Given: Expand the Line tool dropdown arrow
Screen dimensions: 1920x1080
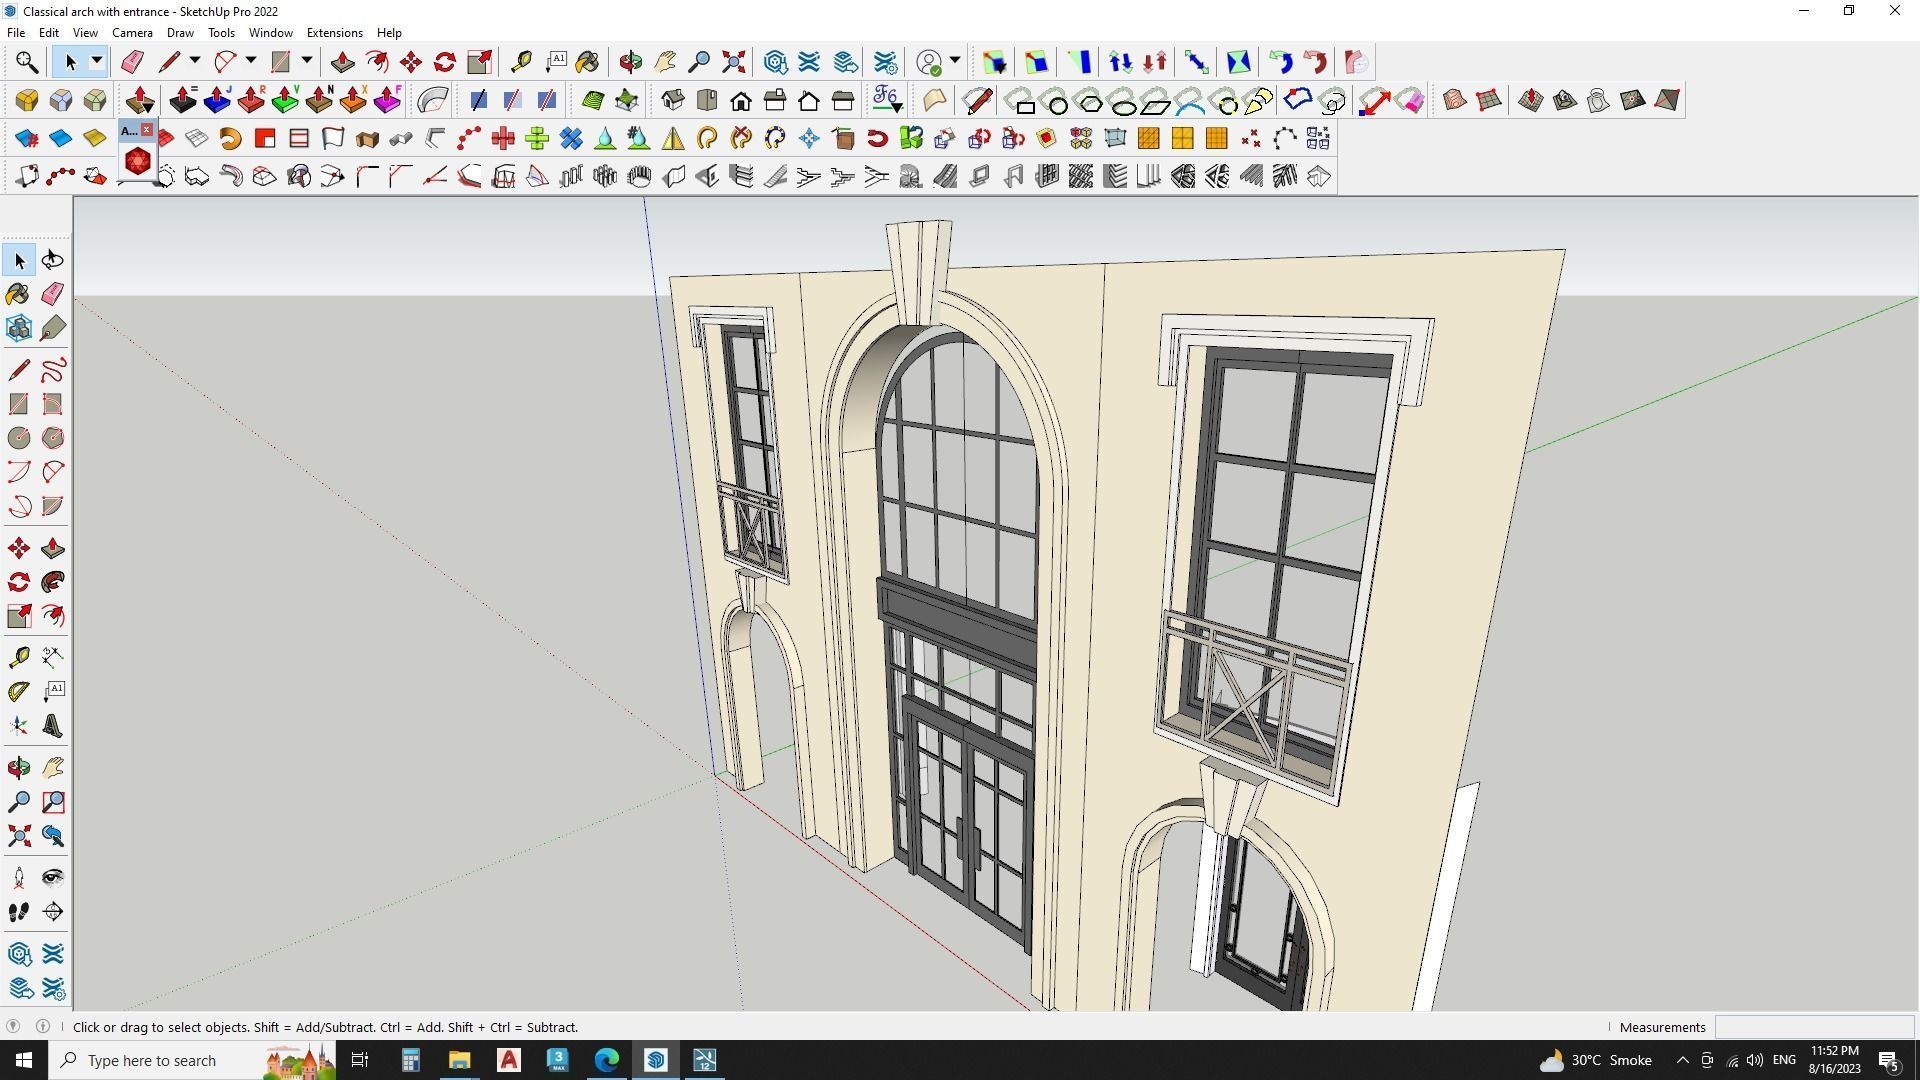Looking at the screenshot, I should (195, 62).
